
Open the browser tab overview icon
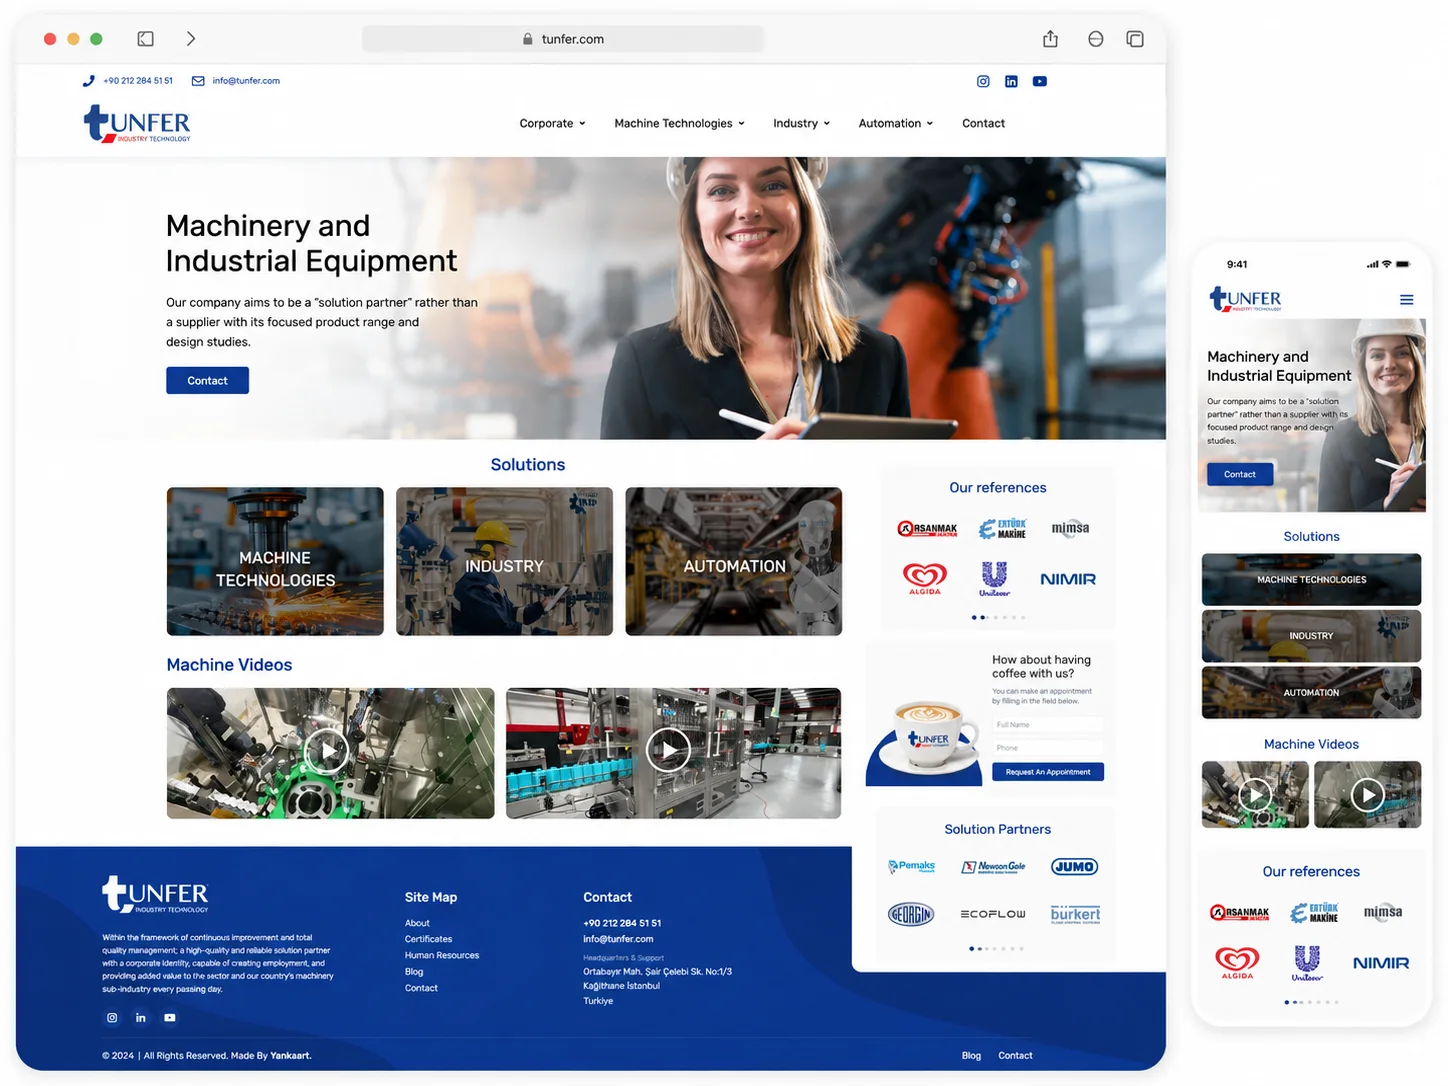[1135, 39]
